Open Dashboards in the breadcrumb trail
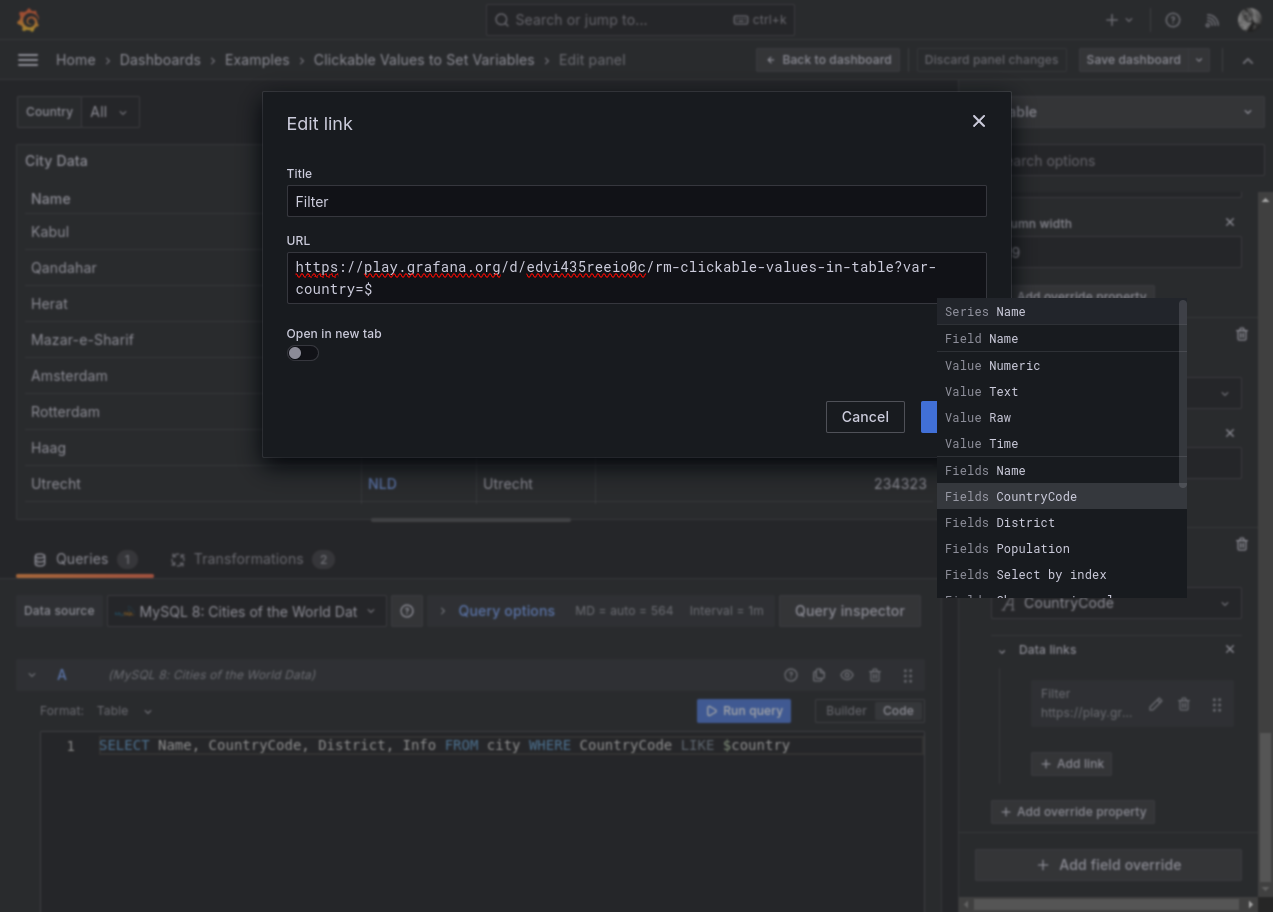 [x=160, y=60]
